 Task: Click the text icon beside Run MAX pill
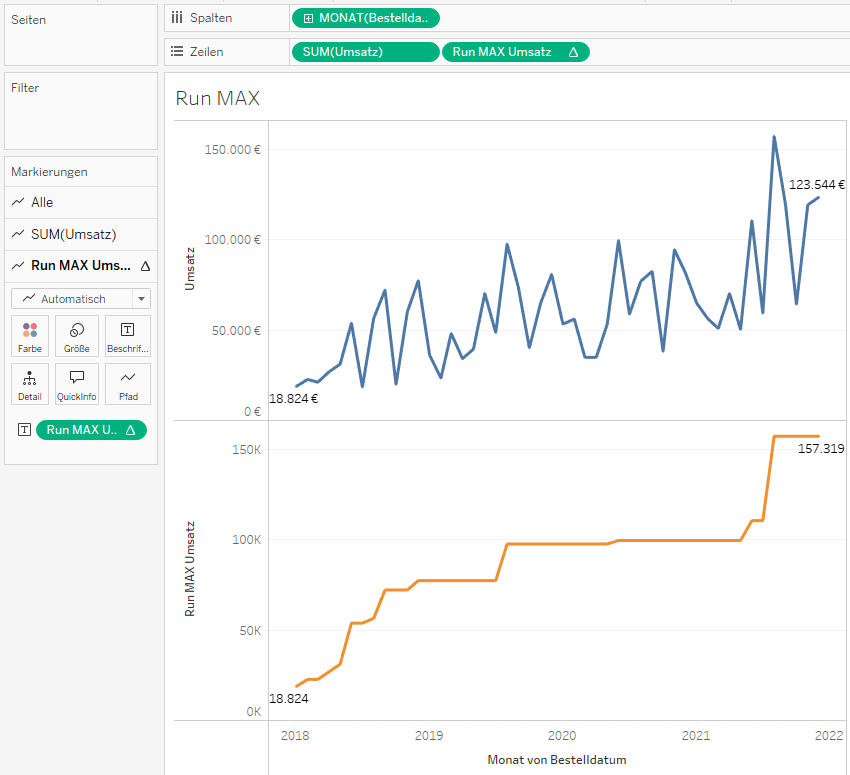point(25,430)
